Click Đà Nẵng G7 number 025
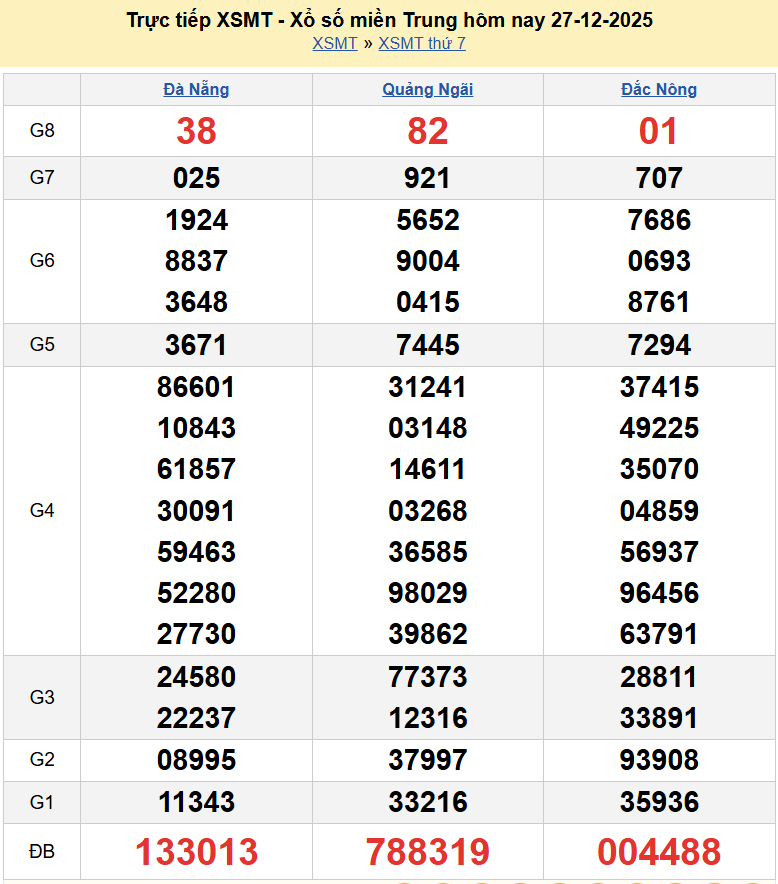778x884 pixels. coord(196,178)
